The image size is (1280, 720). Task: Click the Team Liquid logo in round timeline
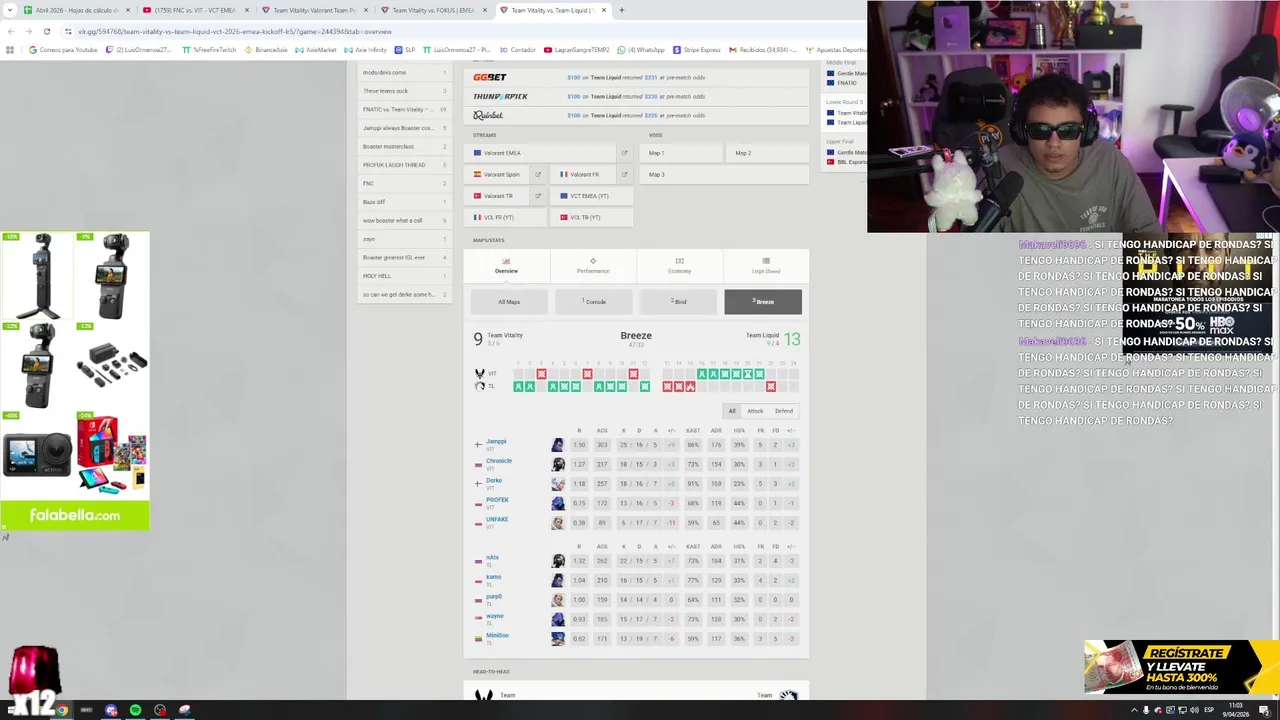[479, 386]
